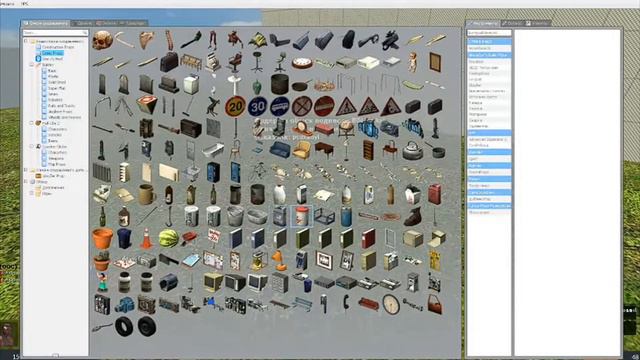
Task: Choose the round wall clock prop
Action: tap(302, 62)
